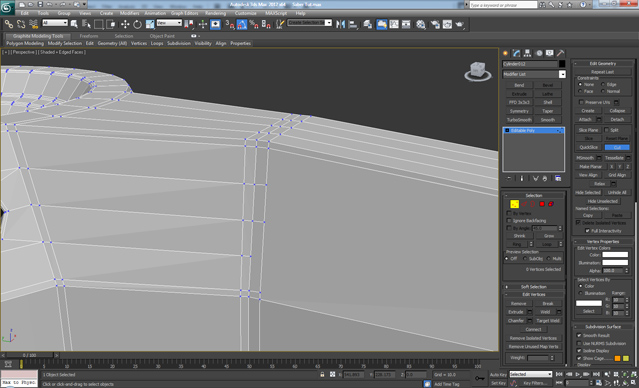Select the Select and Rotate tool
Image resolution: width=639 pixels, height=388 pixels.
click(x=137, y=24)
